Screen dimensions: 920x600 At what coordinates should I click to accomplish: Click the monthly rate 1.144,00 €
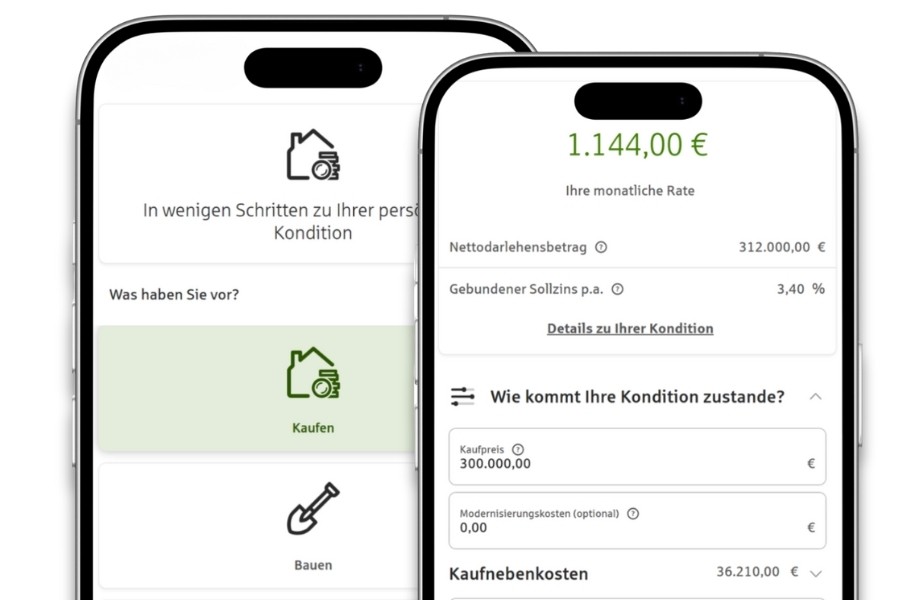click(637, 145)
